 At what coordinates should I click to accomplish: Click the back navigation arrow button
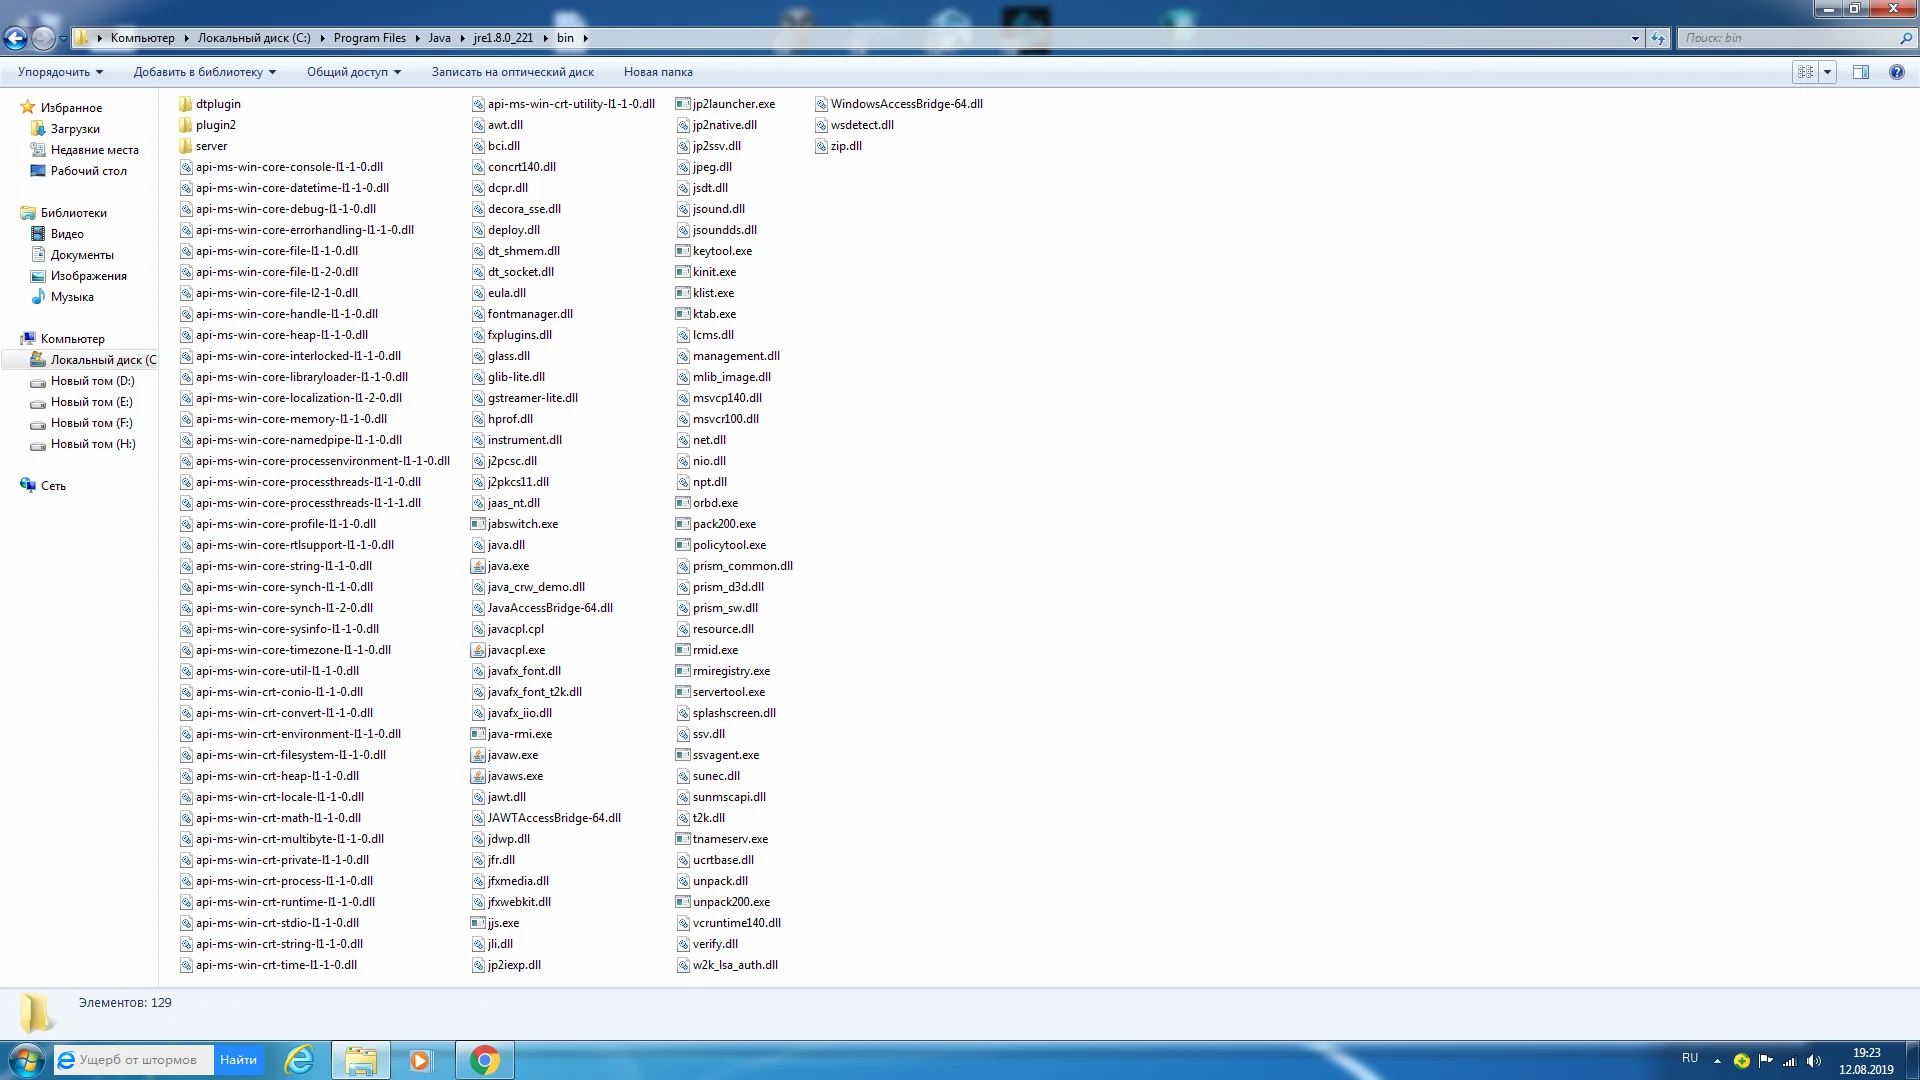click(x=15, y=38)
